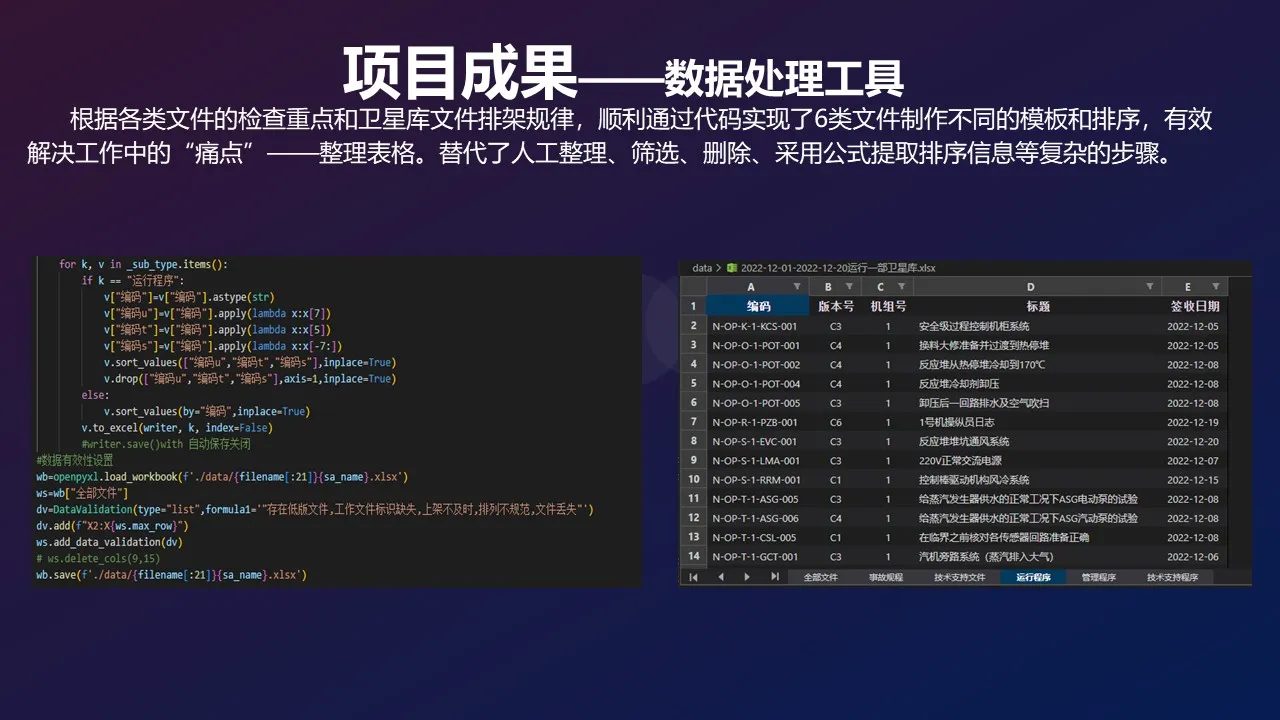Go to previous sheet arrow
1280x720 pixels.
720,577
